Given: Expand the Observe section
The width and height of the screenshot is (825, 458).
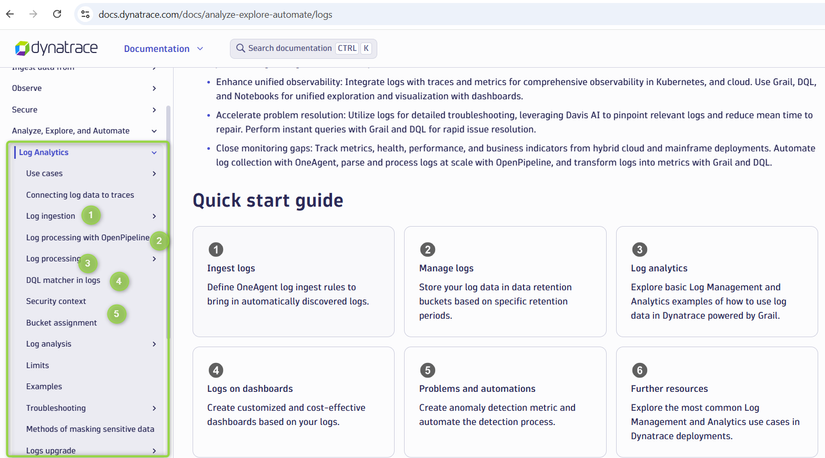Looking at the screenshot, I should (x=154, y=88).
